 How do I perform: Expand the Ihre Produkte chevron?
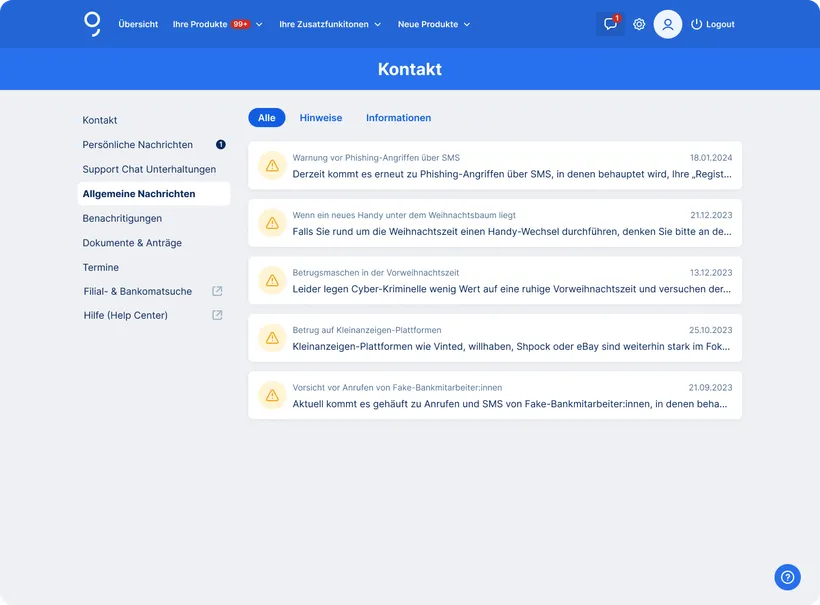click(x=259, y=25)
